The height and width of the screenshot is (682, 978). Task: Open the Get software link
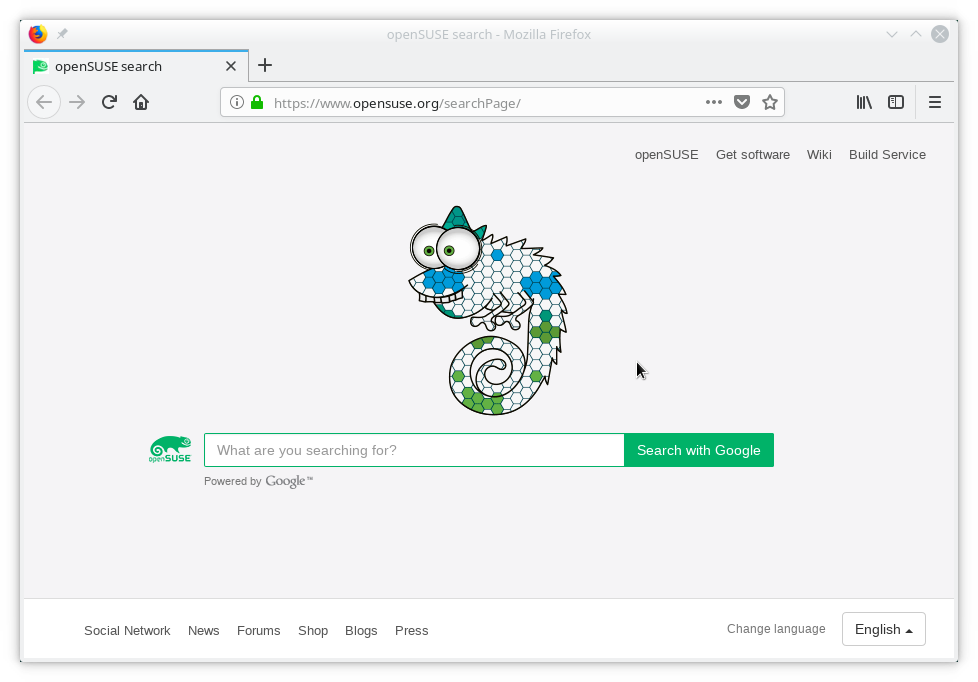coord(752,155)
